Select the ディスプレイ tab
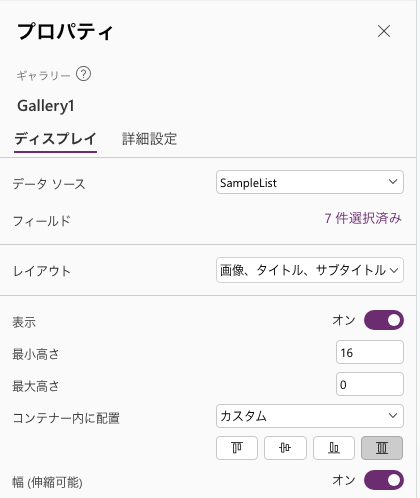420x498 pixels. pos(55,139)
